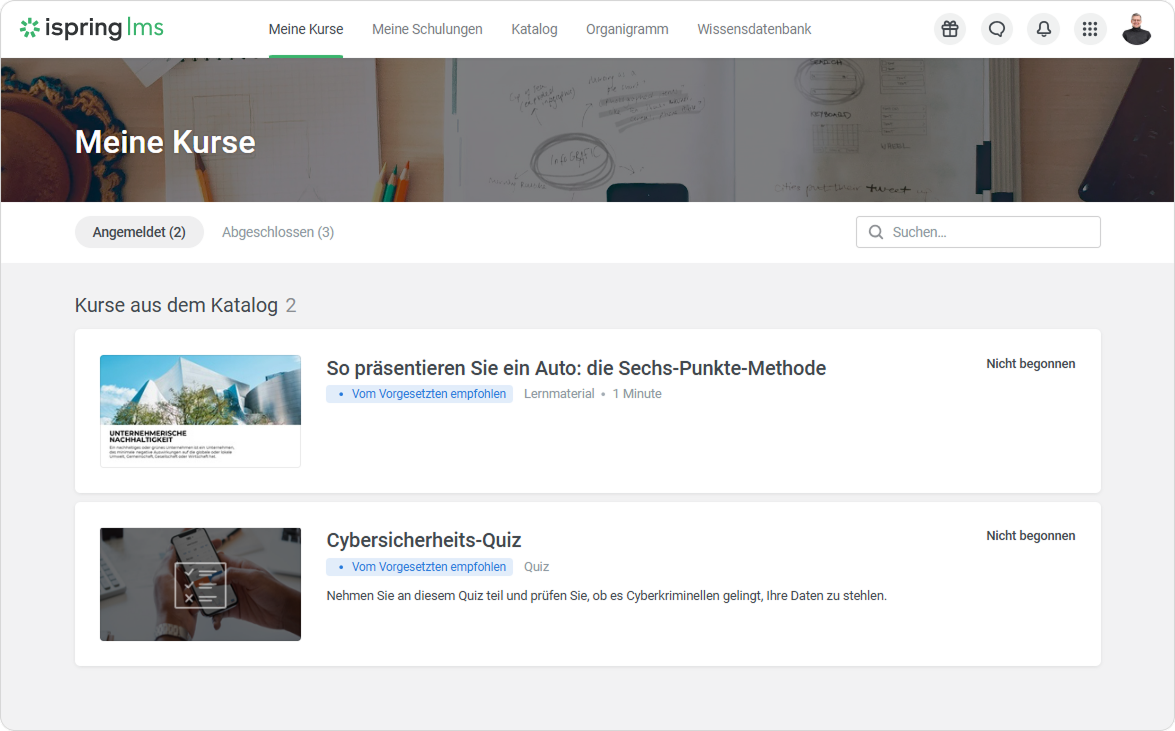Select the Meine Kurse menu item
The height and width of the screenshot is (731, 1175).
(306, 29)
